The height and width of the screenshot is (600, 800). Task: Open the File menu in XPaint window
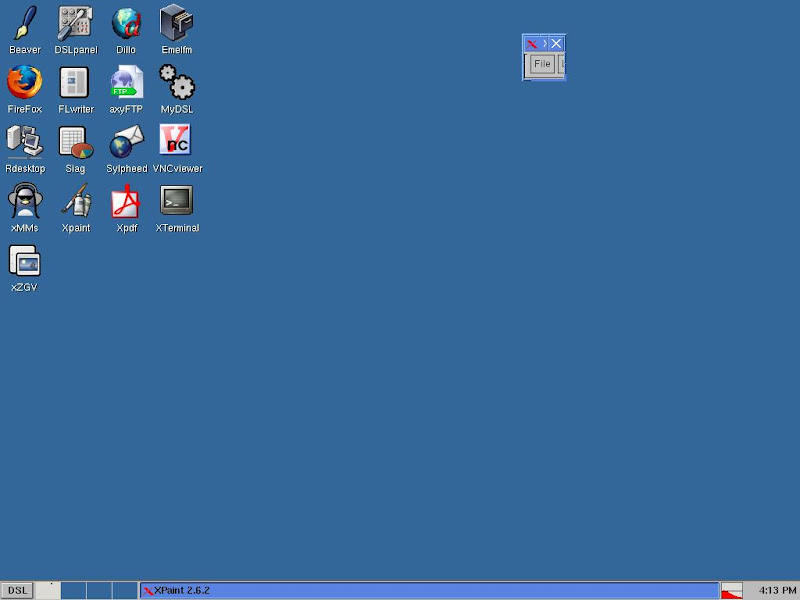(542, 64)
